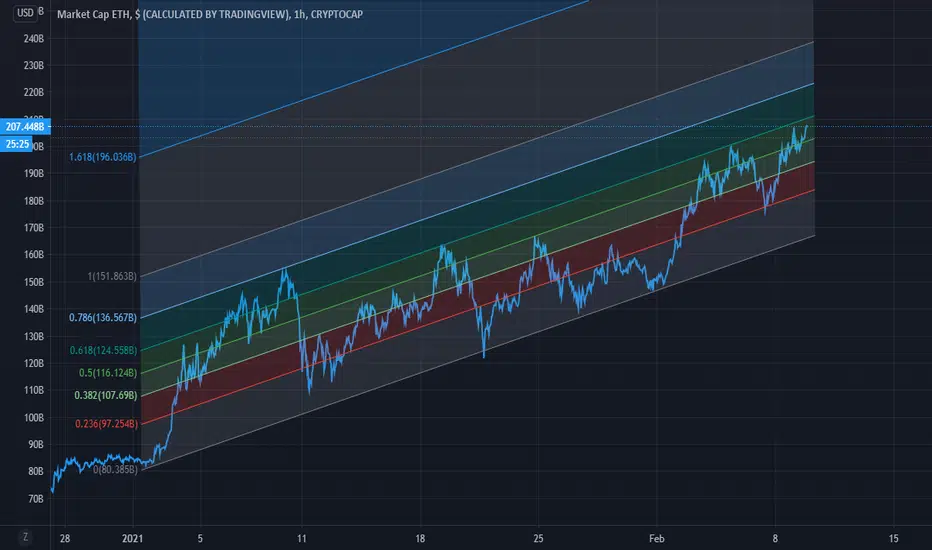Click the 160B price axis label
Image resolution: width=932 pixels, height=550 pixels.
coord(34,254)
